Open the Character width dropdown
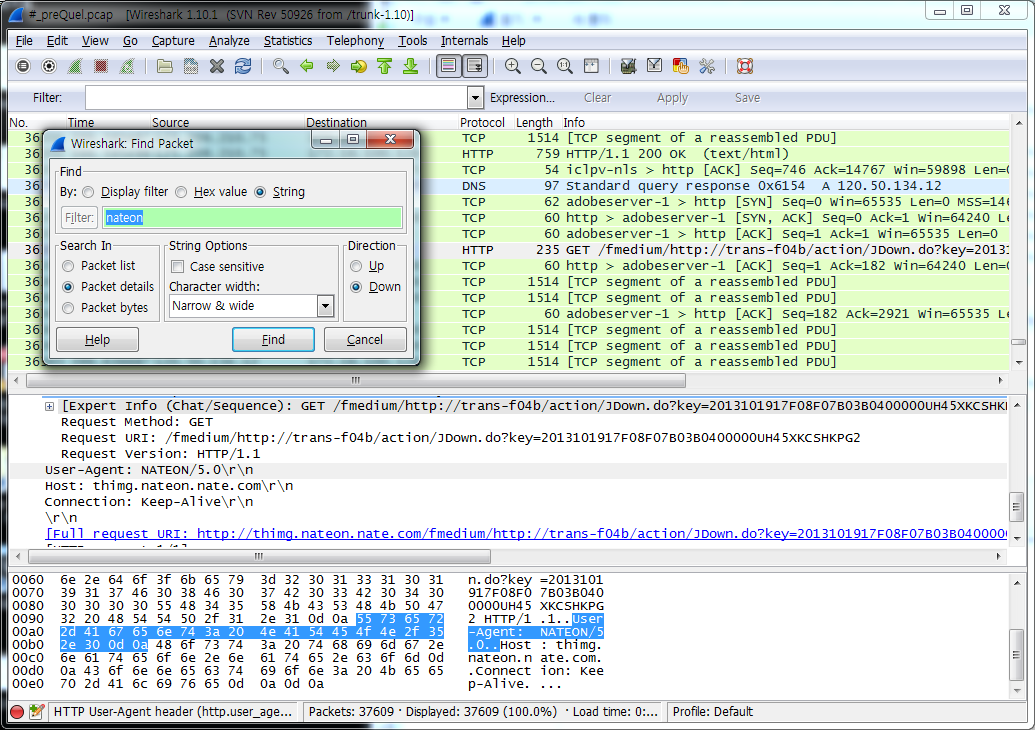The height and width of the screenshot is (730, 1035). pyautogui.click(x=325, y=306)
